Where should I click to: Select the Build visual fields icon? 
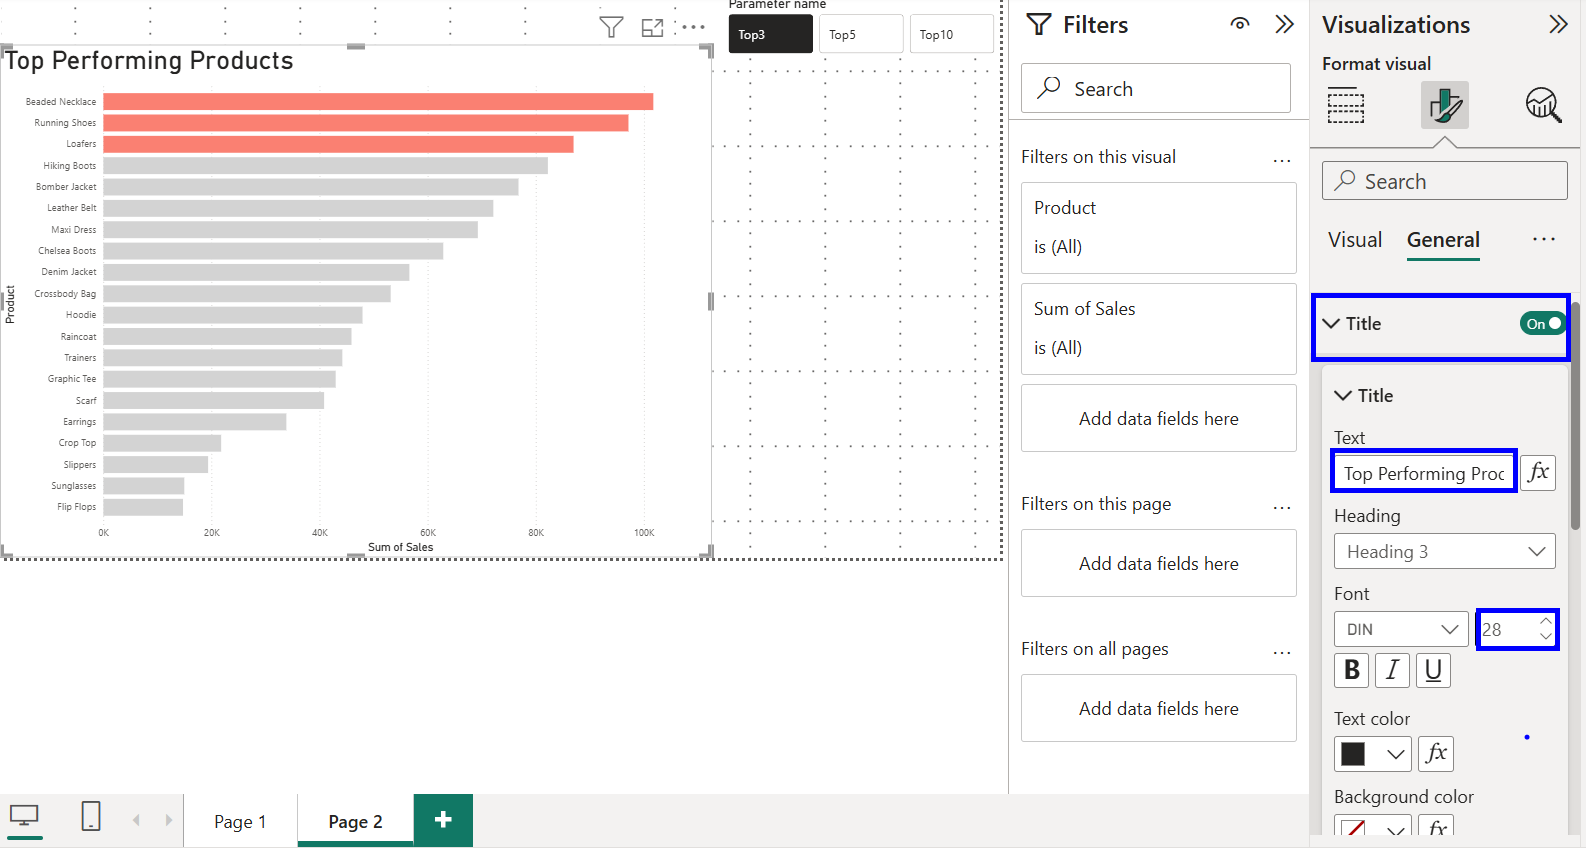(x=1346, y=105)
